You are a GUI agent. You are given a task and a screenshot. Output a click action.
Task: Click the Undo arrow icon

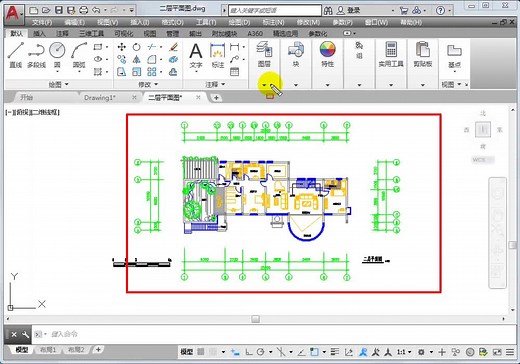[x=96, y=10]
